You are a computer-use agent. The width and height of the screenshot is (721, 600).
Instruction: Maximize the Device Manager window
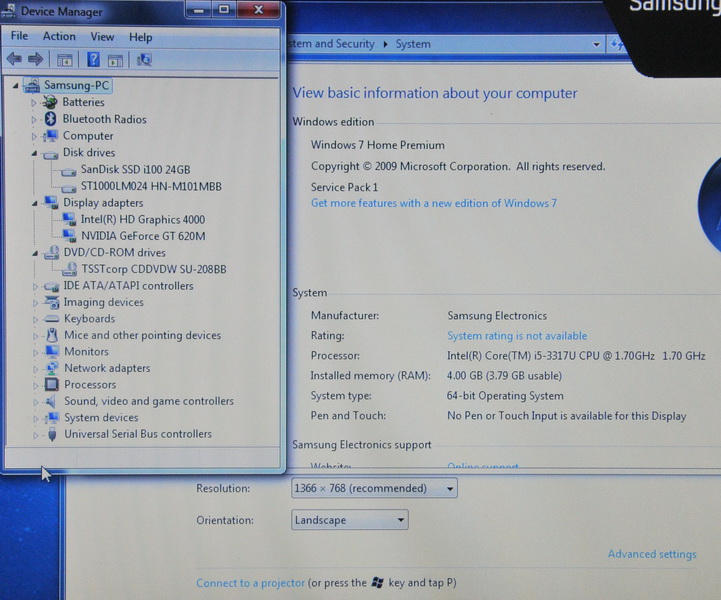(x=224, y=9)
